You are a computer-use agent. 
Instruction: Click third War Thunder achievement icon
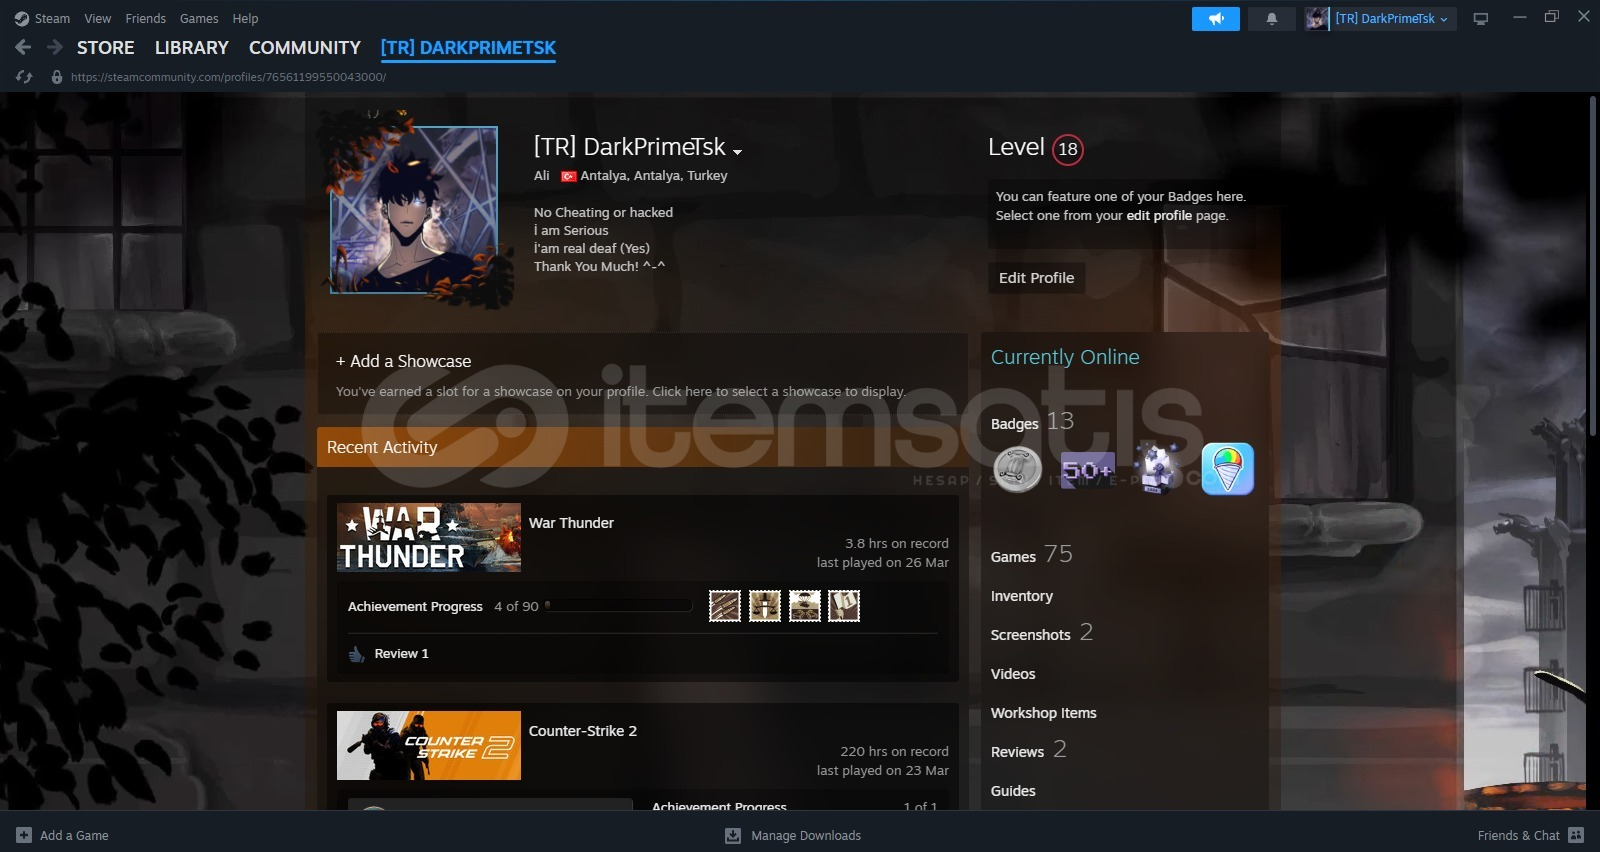tap(804, 606)
